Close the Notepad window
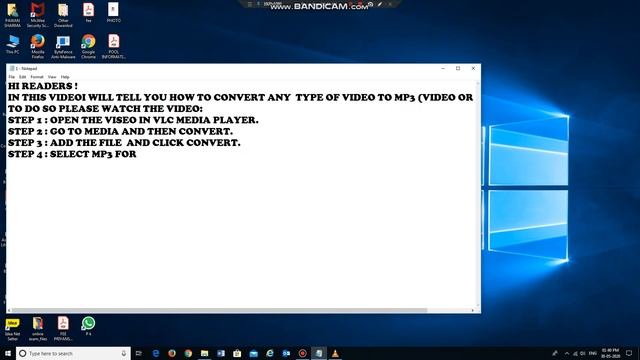Screen dimensions: 640x360 click(x=473, y=69)
